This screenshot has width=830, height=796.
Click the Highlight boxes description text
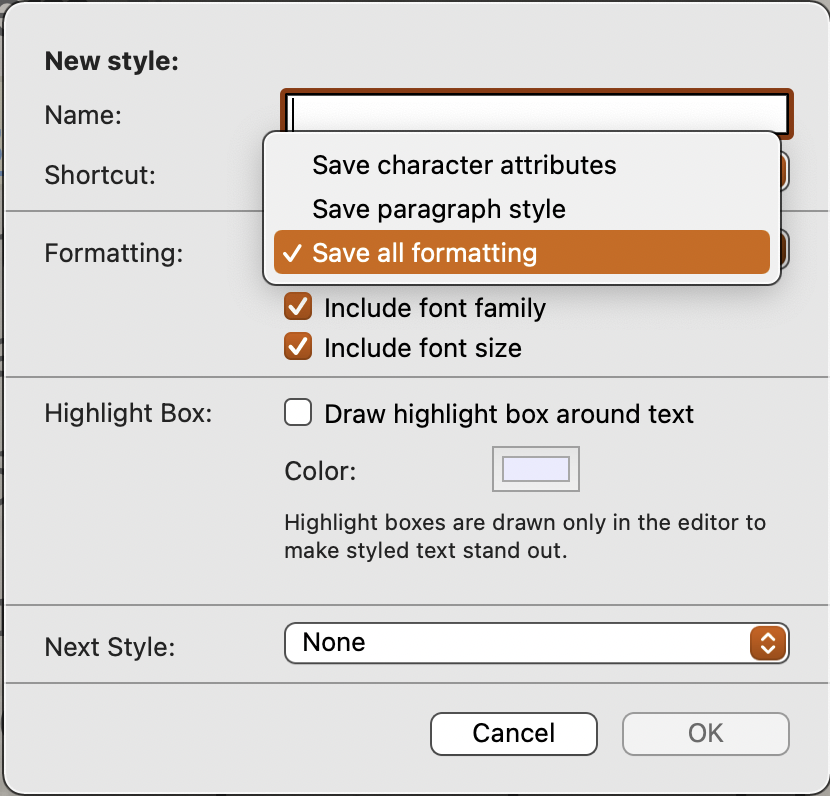525,536
